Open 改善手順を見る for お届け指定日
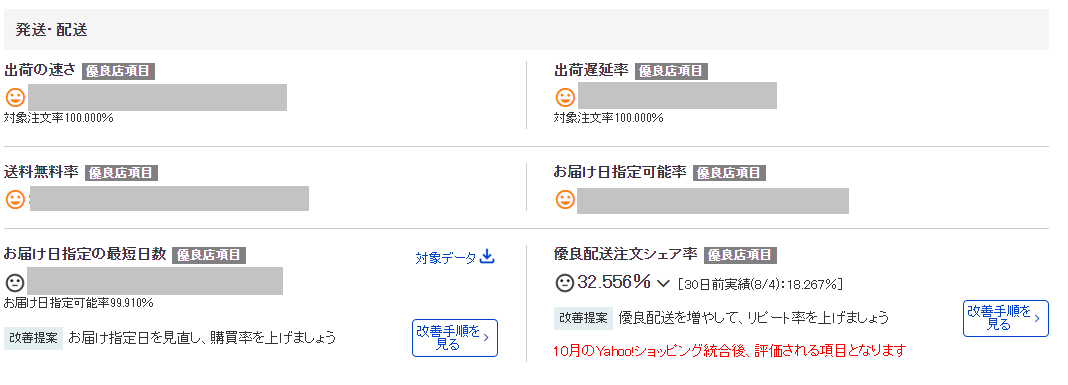 [455, 338]
